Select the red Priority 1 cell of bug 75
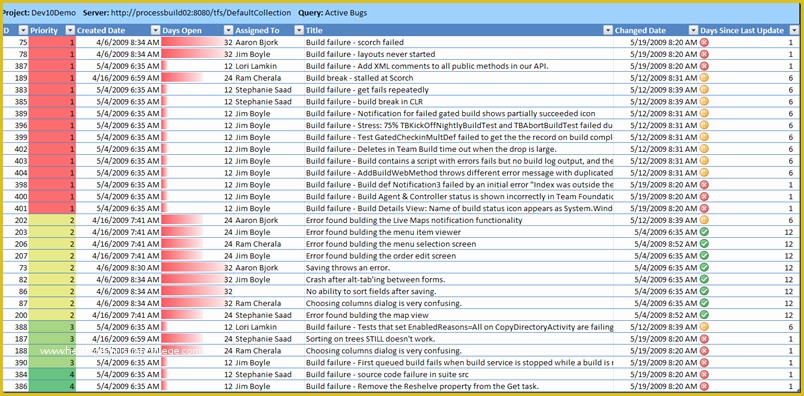The width and height of the screenshot is (804, 396). (x=52, y=43)
